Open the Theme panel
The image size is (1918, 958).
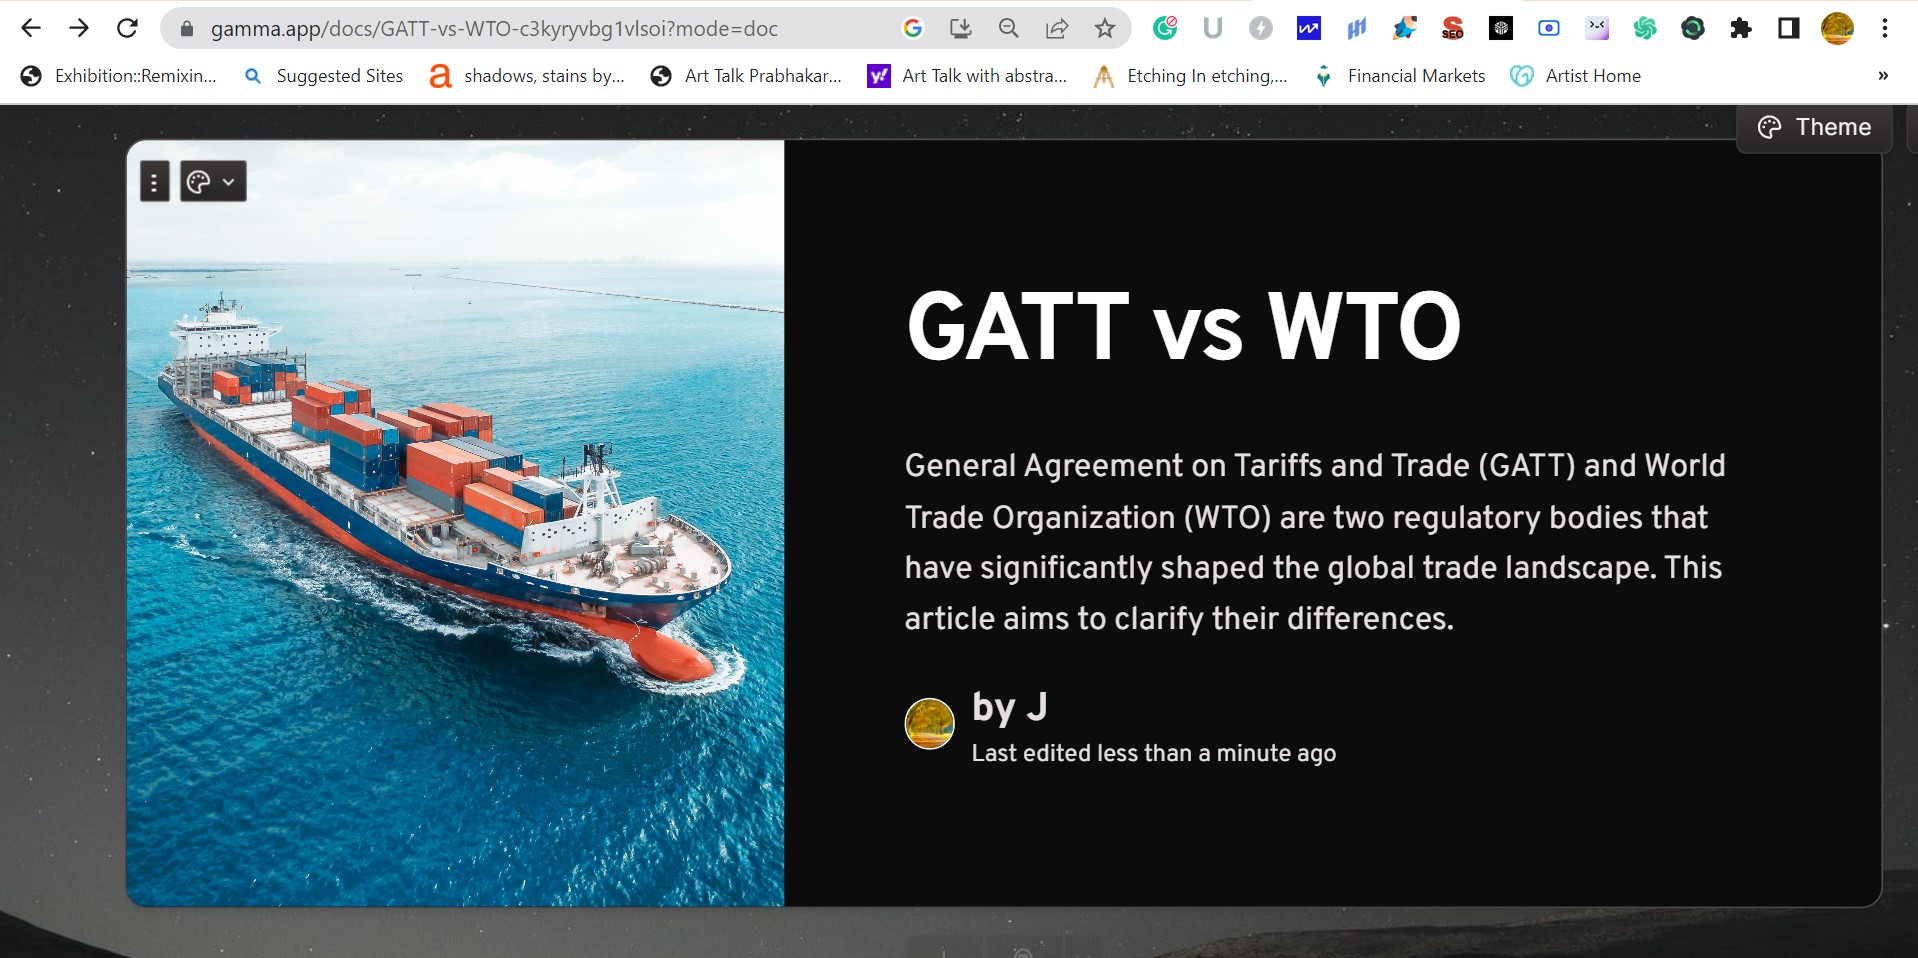[1814, 128]
